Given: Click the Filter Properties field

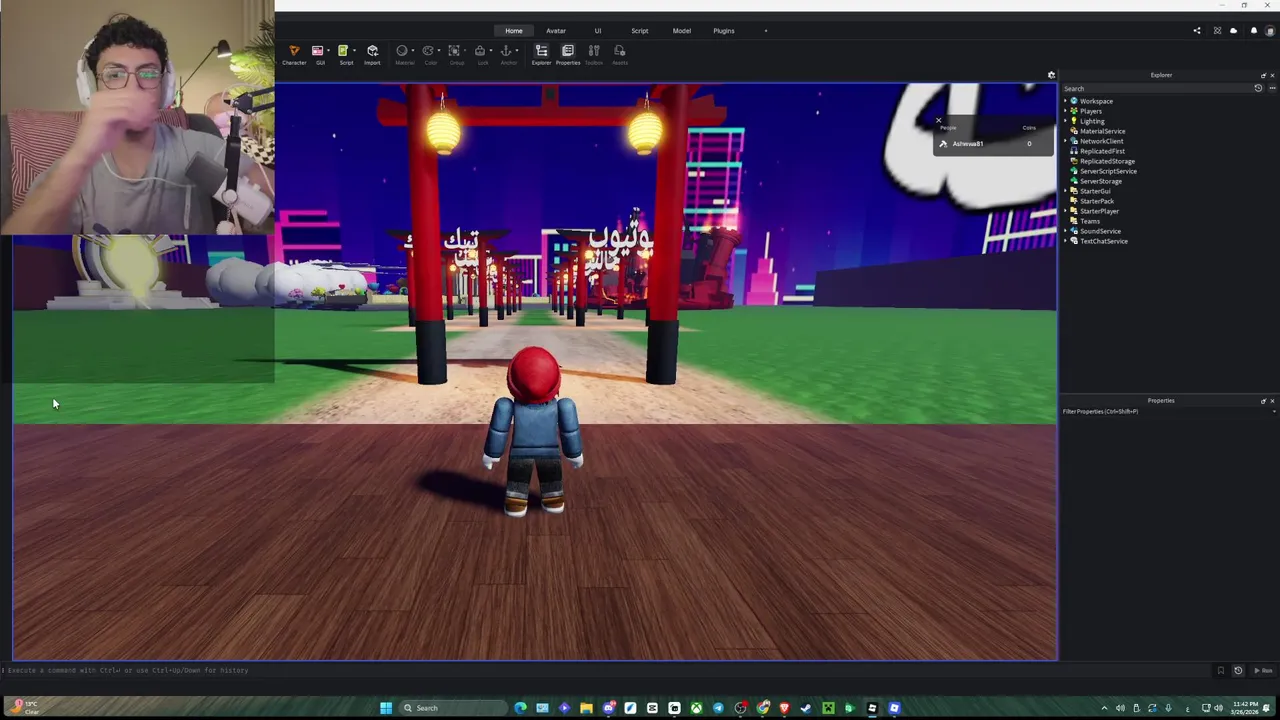Looking at the screenshot, I should 1168,411.
